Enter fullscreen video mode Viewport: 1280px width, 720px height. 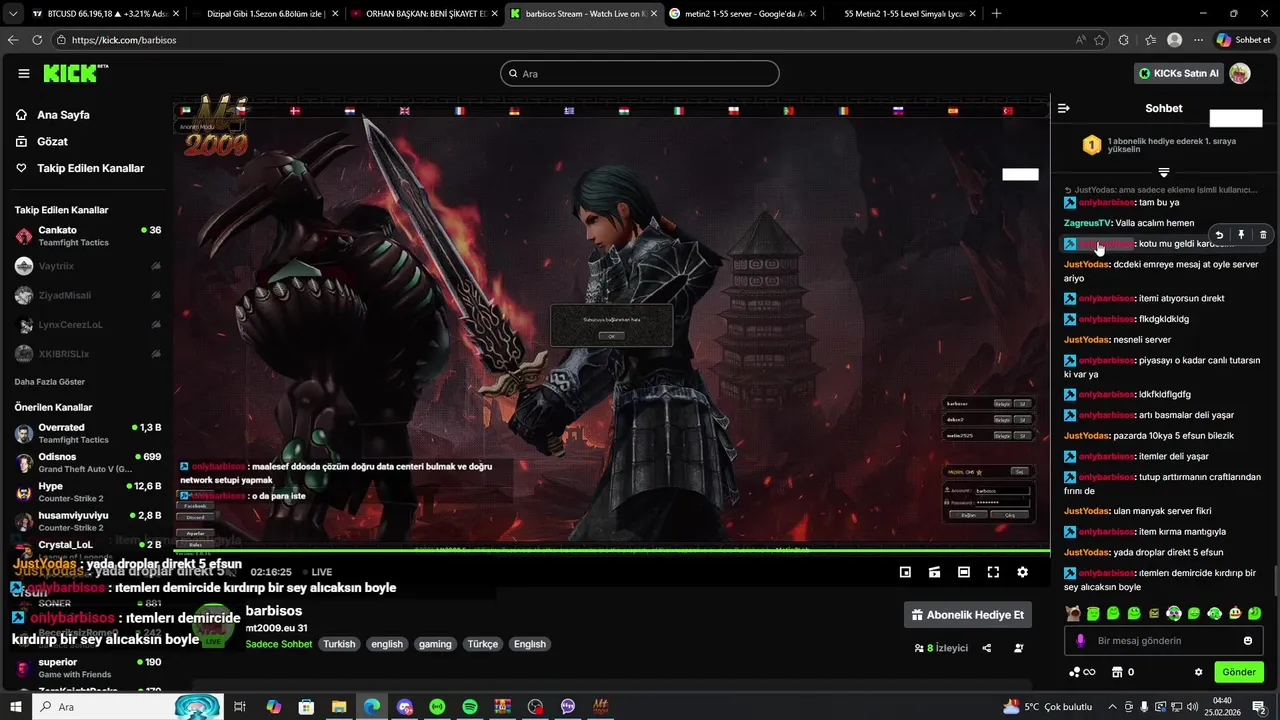[993, 572]
